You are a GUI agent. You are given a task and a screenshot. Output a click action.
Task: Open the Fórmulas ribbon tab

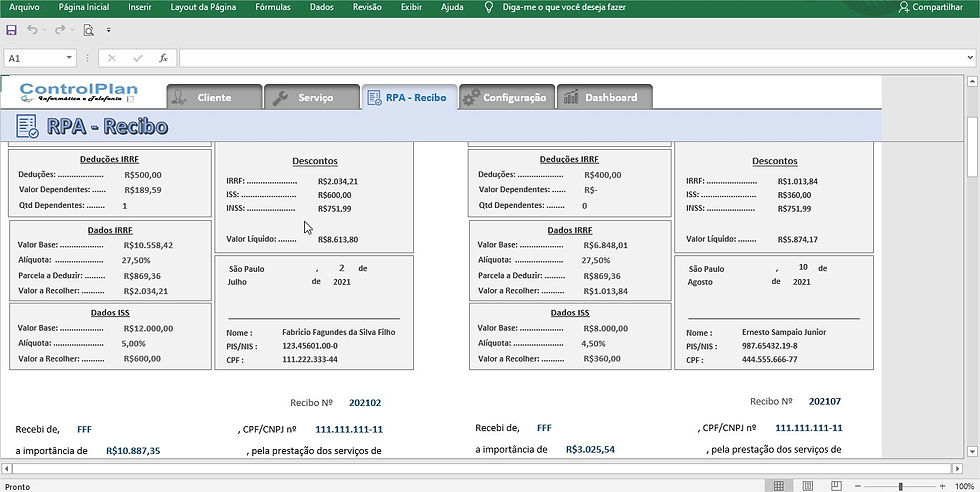(273, 8)
